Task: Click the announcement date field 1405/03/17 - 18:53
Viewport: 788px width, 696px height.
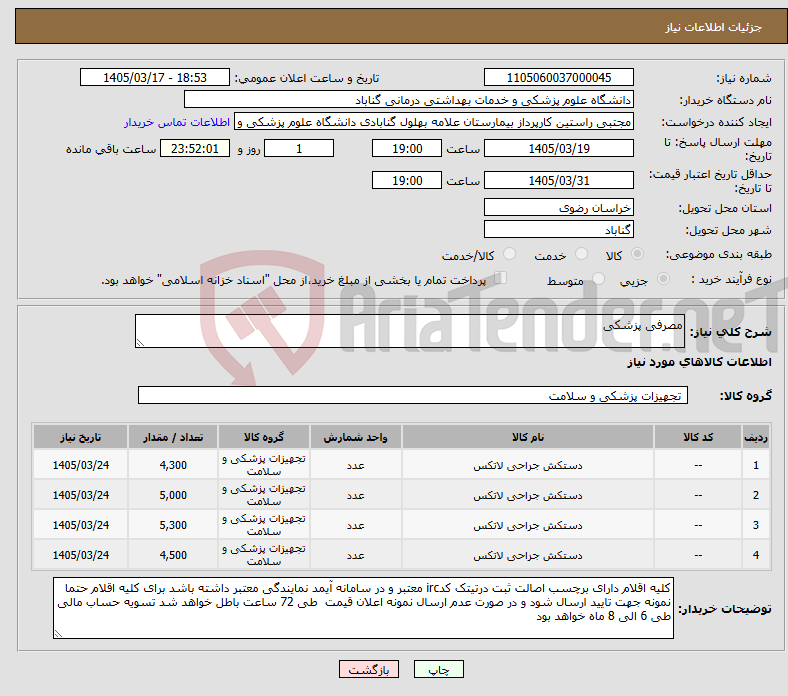Action: (155, 77)
